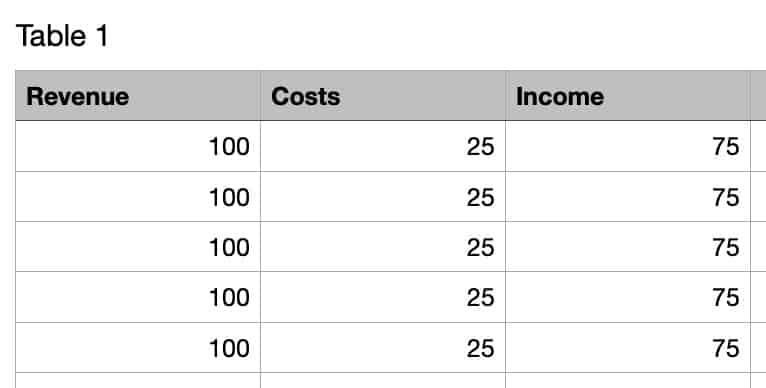Viewport: 766px width, 388px height.
Task: Select fifth row Costs cell with 25
Action: point(383,347)
